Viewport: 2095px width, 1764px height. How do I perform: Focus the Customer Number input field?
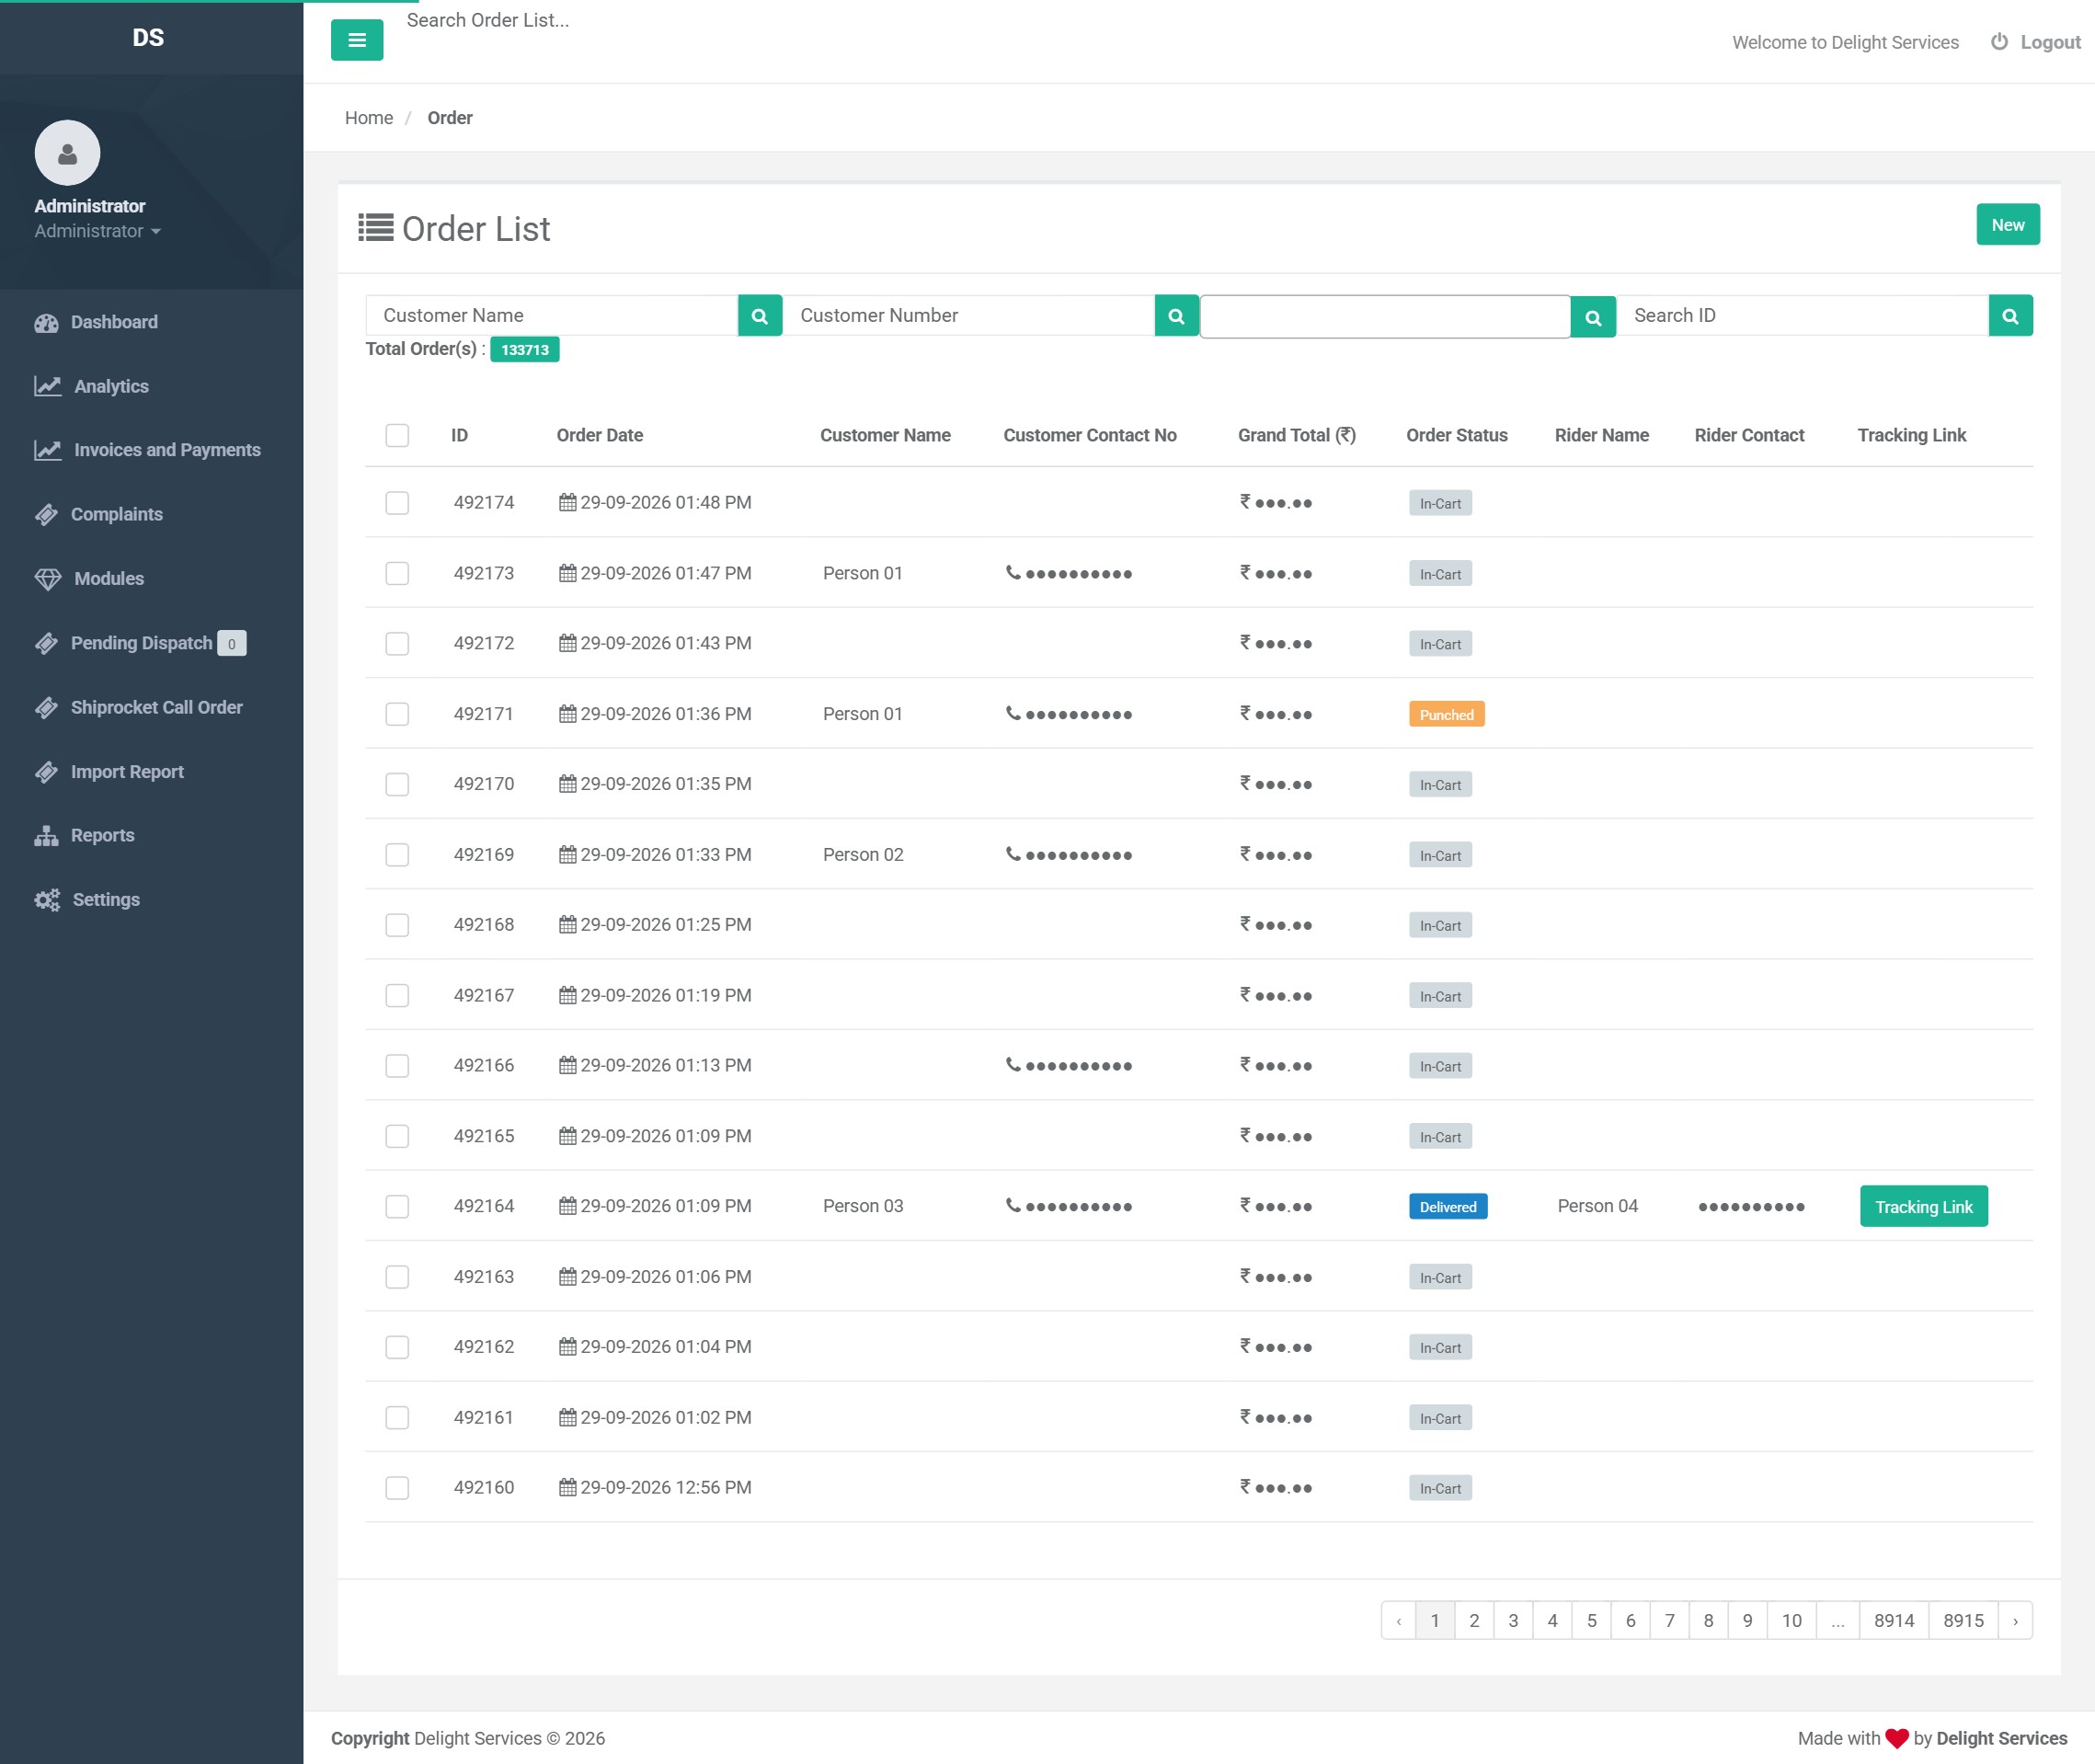click(969, 316)
